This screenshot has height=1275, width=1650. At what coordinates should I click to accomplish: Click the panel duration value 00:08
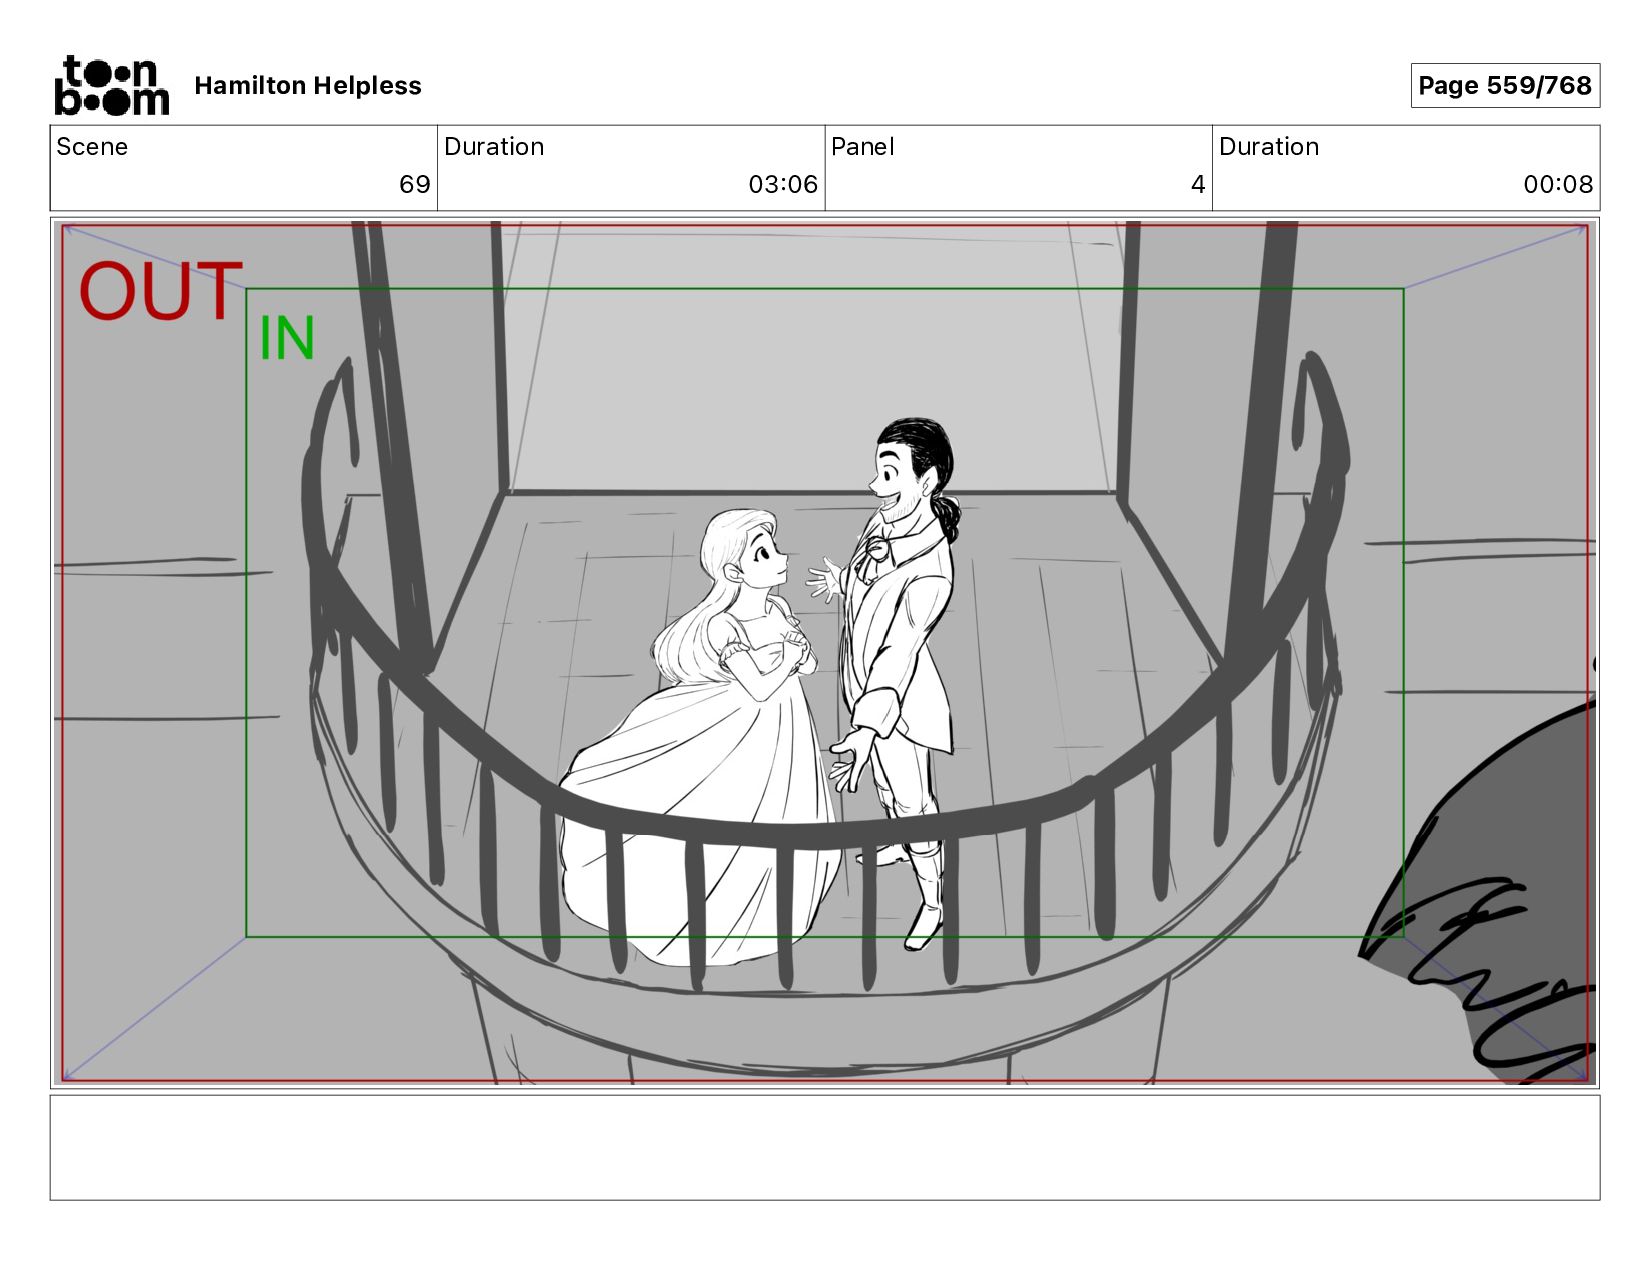[1558, 184]
